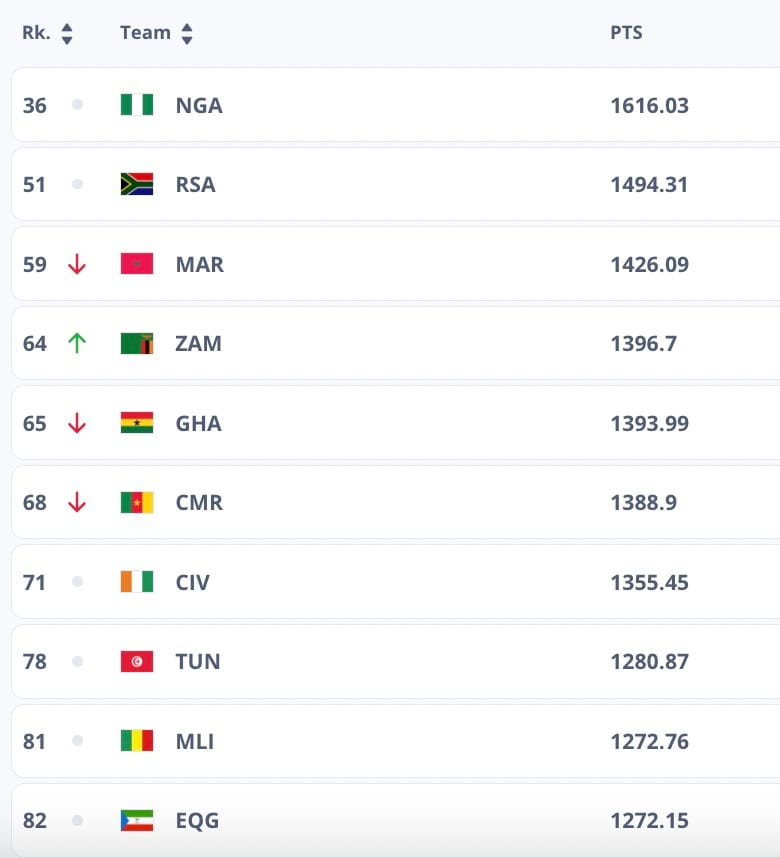Screen dimensions: 780x858
Task: Click the red down arrow beside Morocco
Action: coord(77,264)
